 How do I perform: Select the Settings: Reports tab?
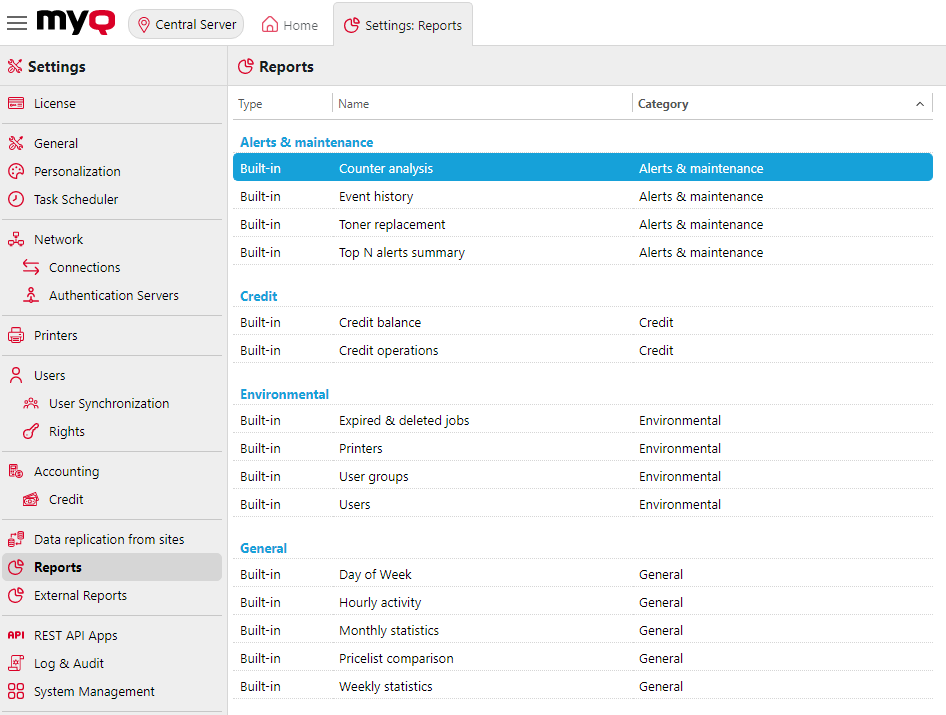point(403,25)
